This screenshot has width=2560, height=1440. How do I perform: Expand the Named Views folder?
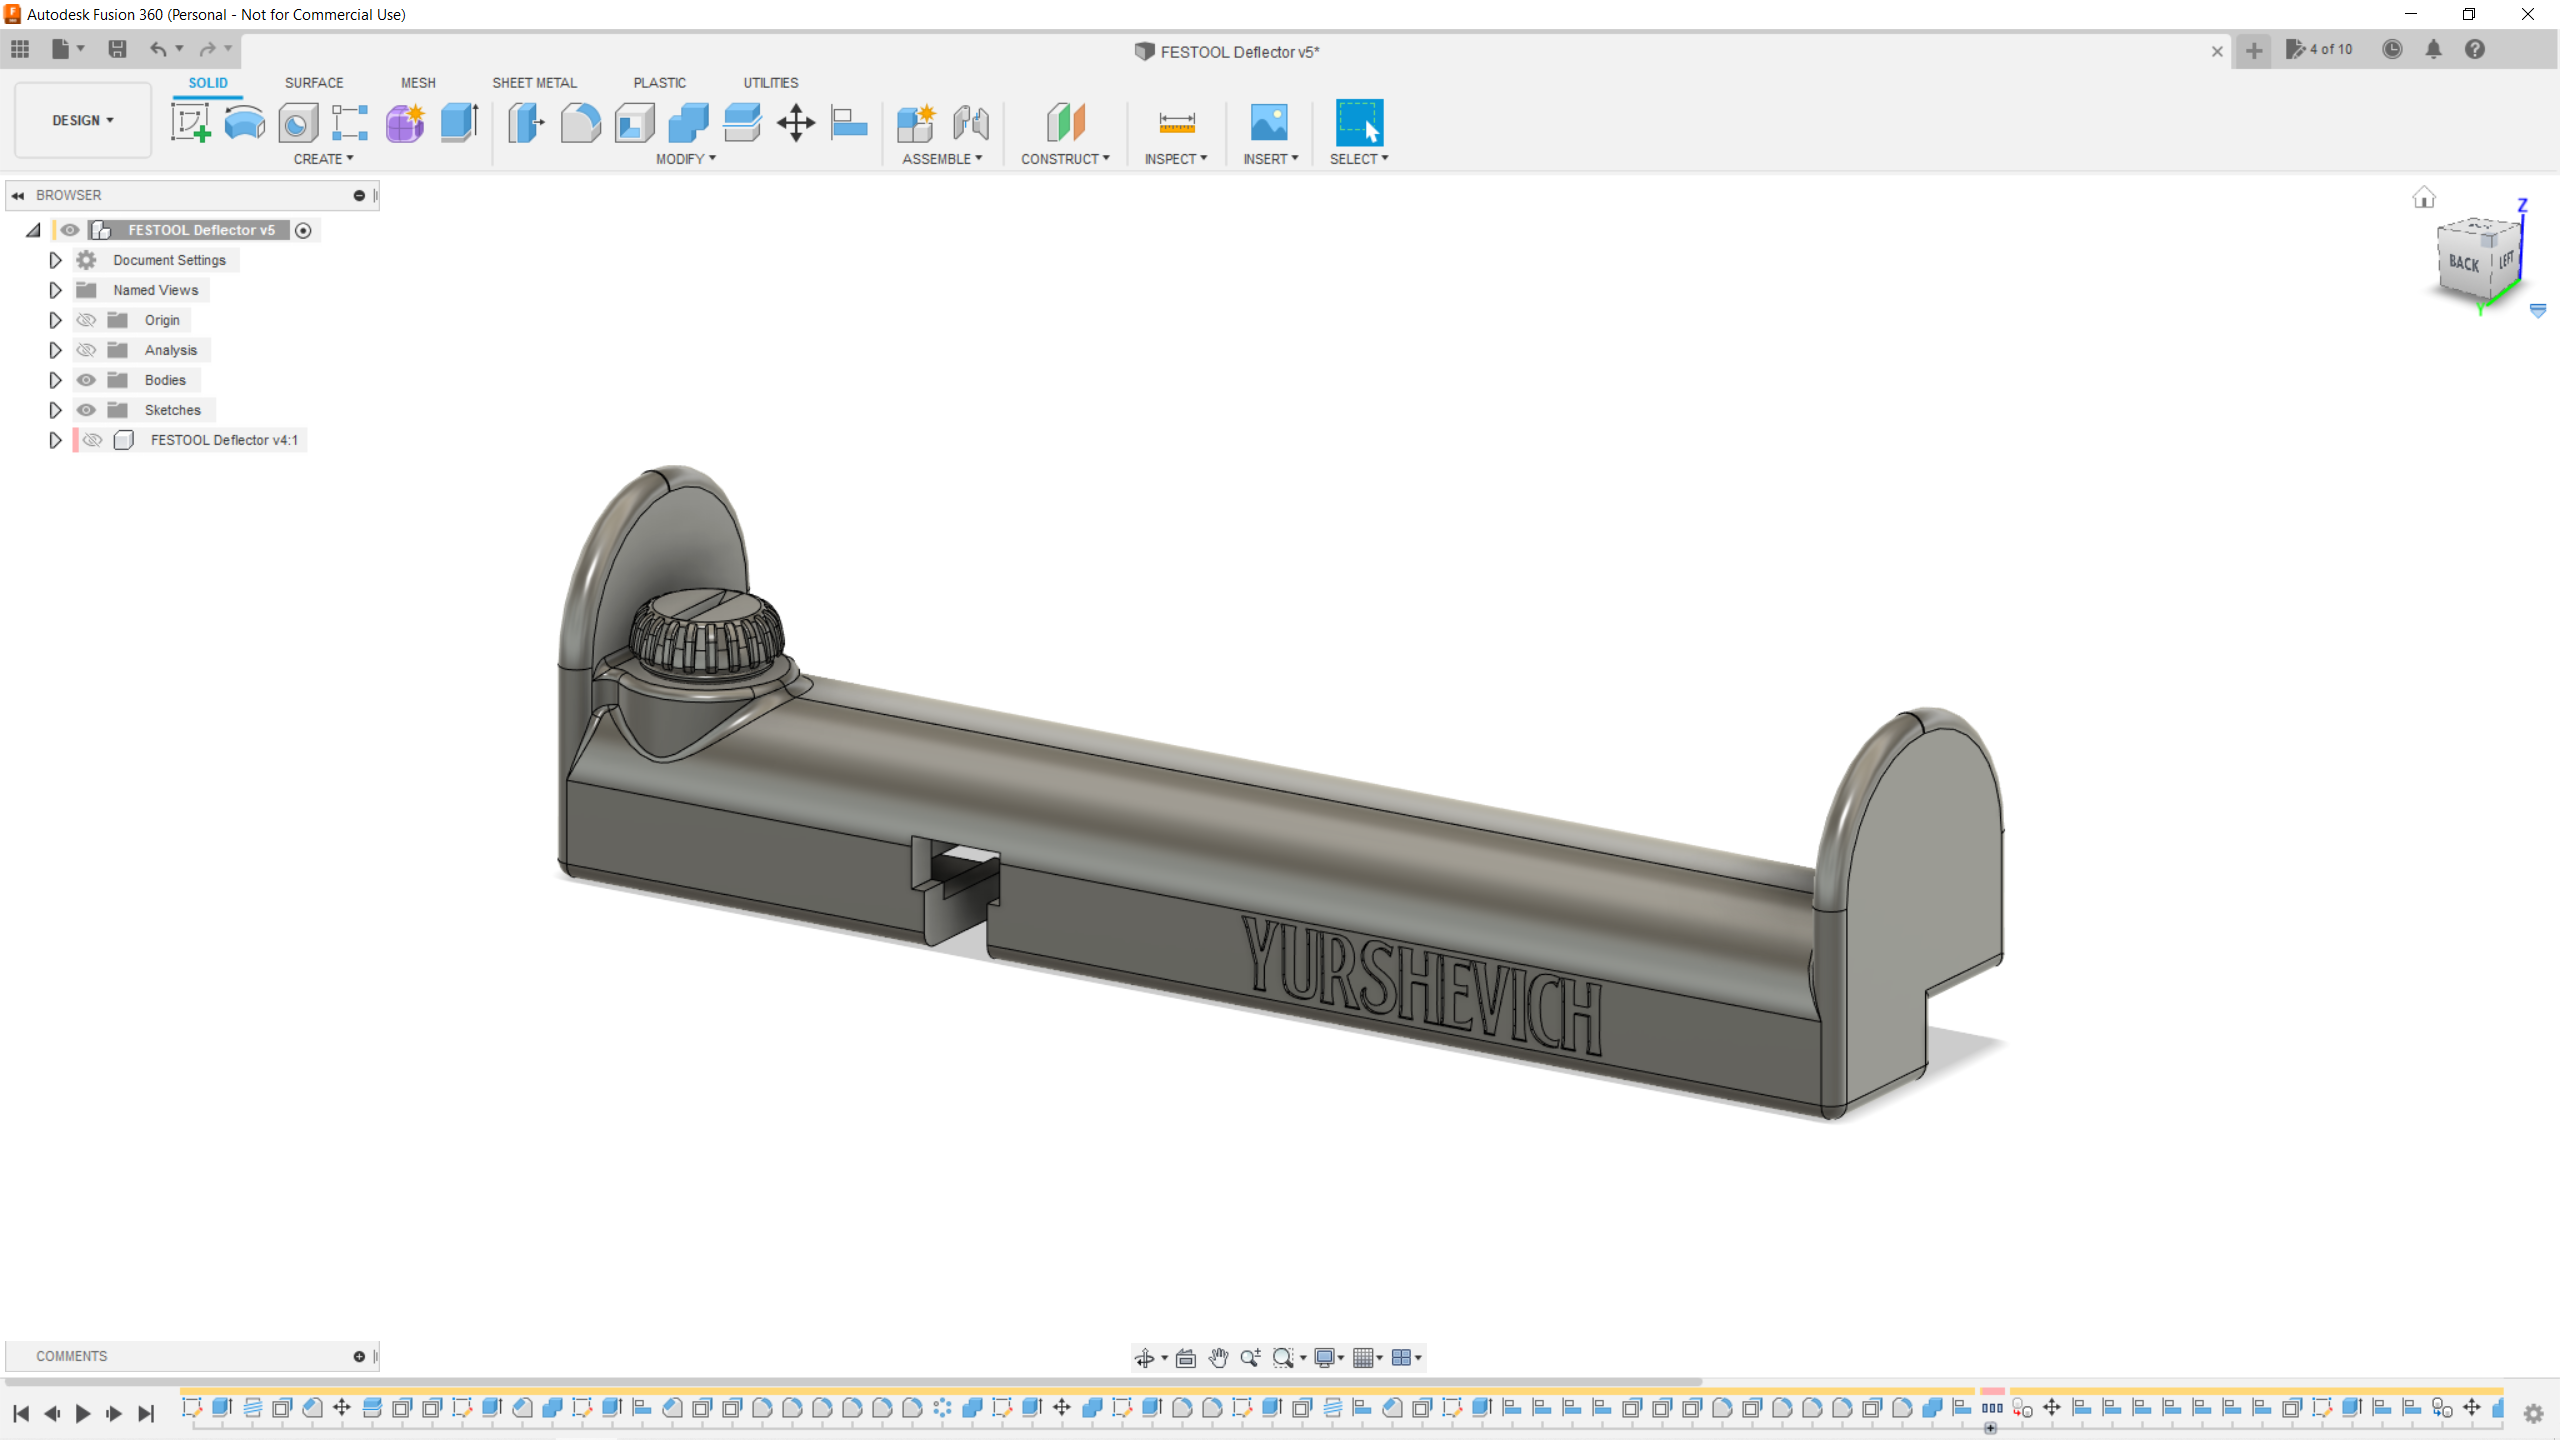[x=55, y=290]
